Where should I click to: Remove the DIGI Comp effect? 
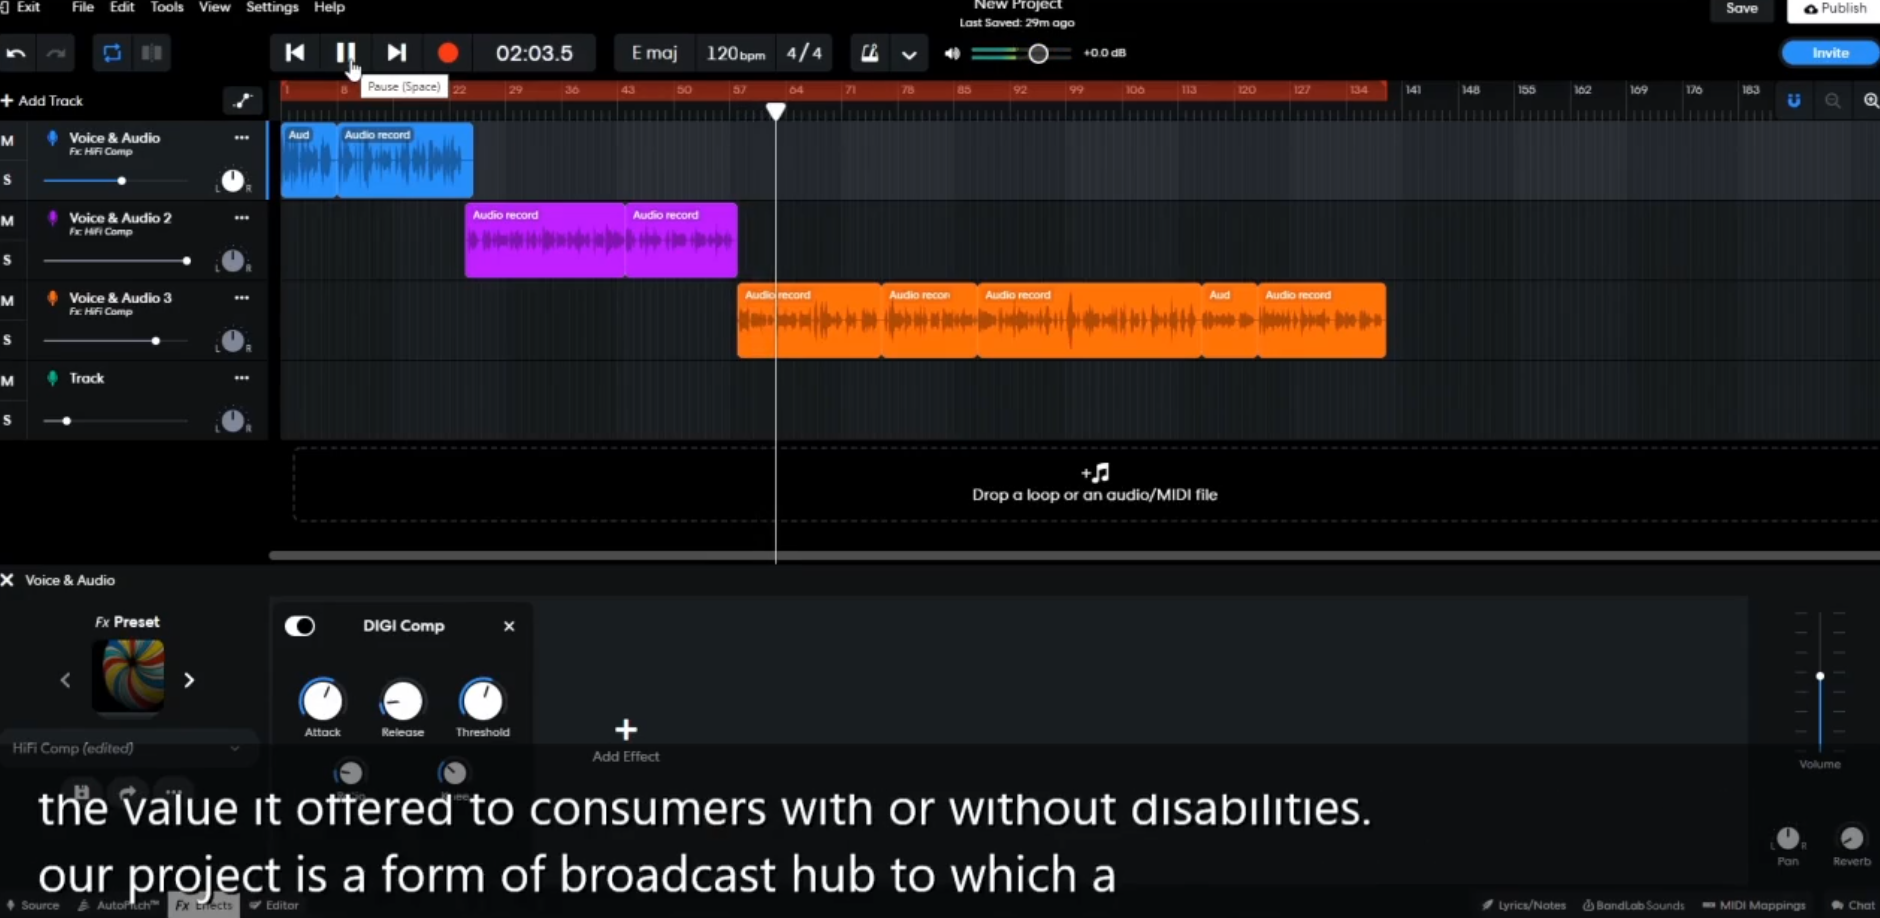(509, 626)
